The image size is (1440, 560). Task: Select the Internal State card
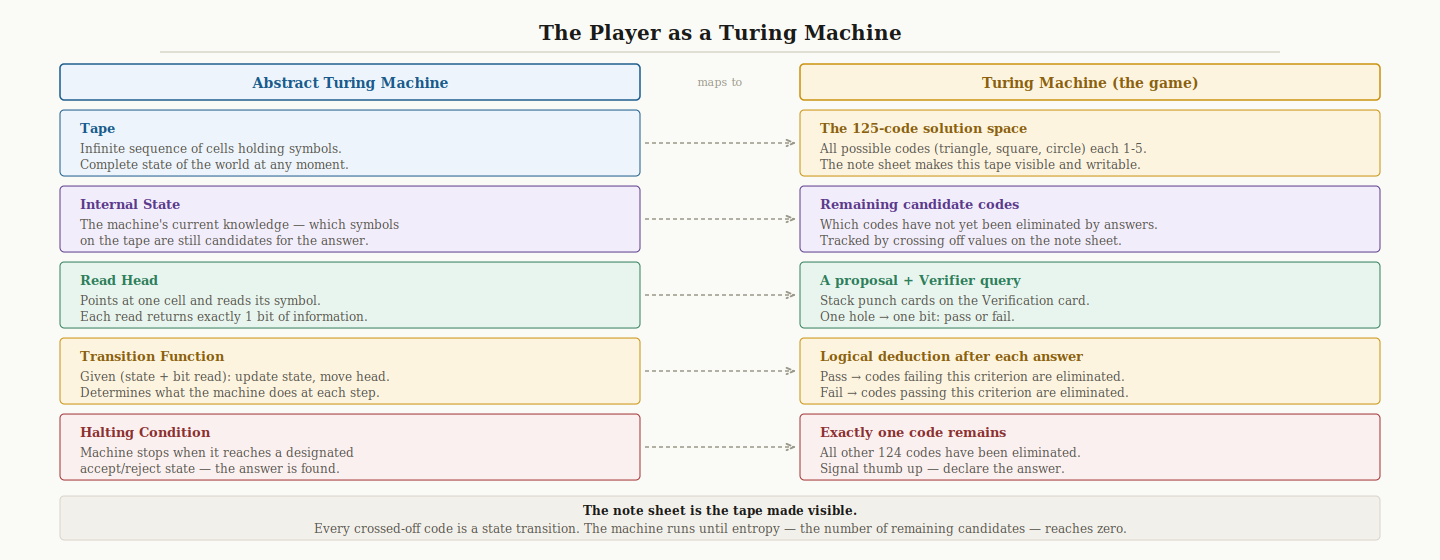350,219
